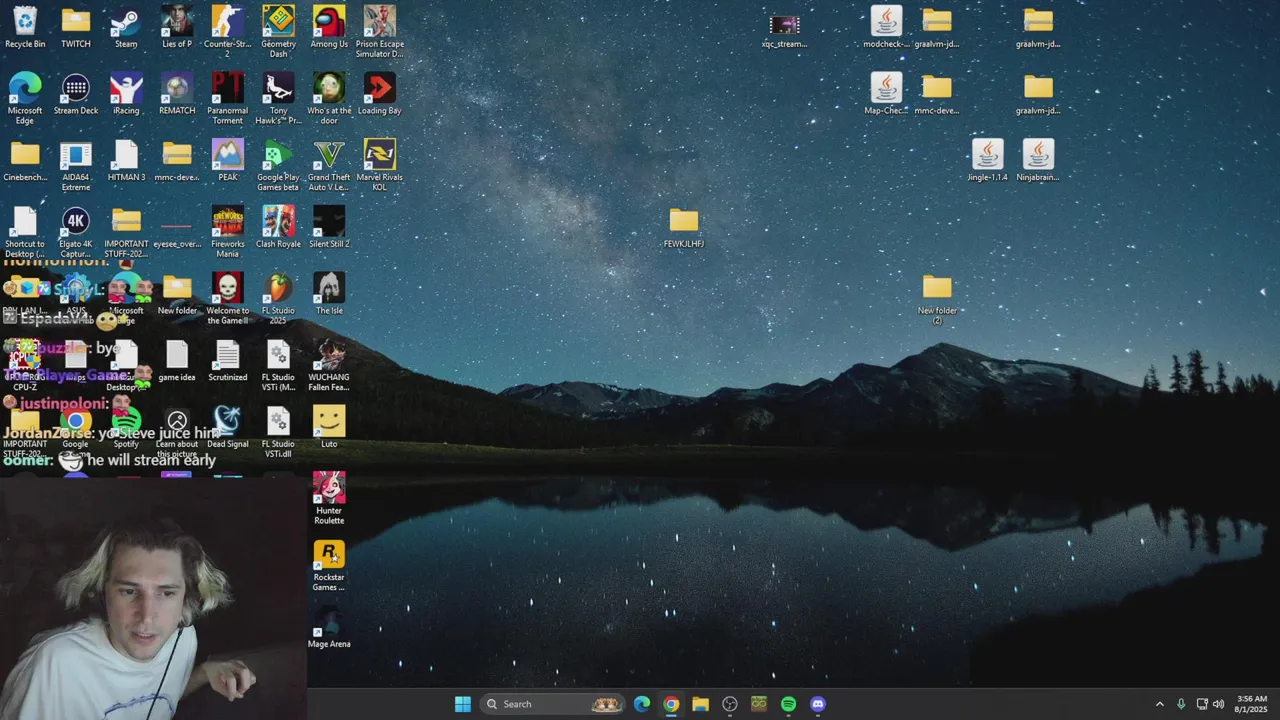Select the Rockstar Games Launcher shortcut
Image resolution: width=1280 pixels, height=720 pixels.
click(x=329, y=565)
